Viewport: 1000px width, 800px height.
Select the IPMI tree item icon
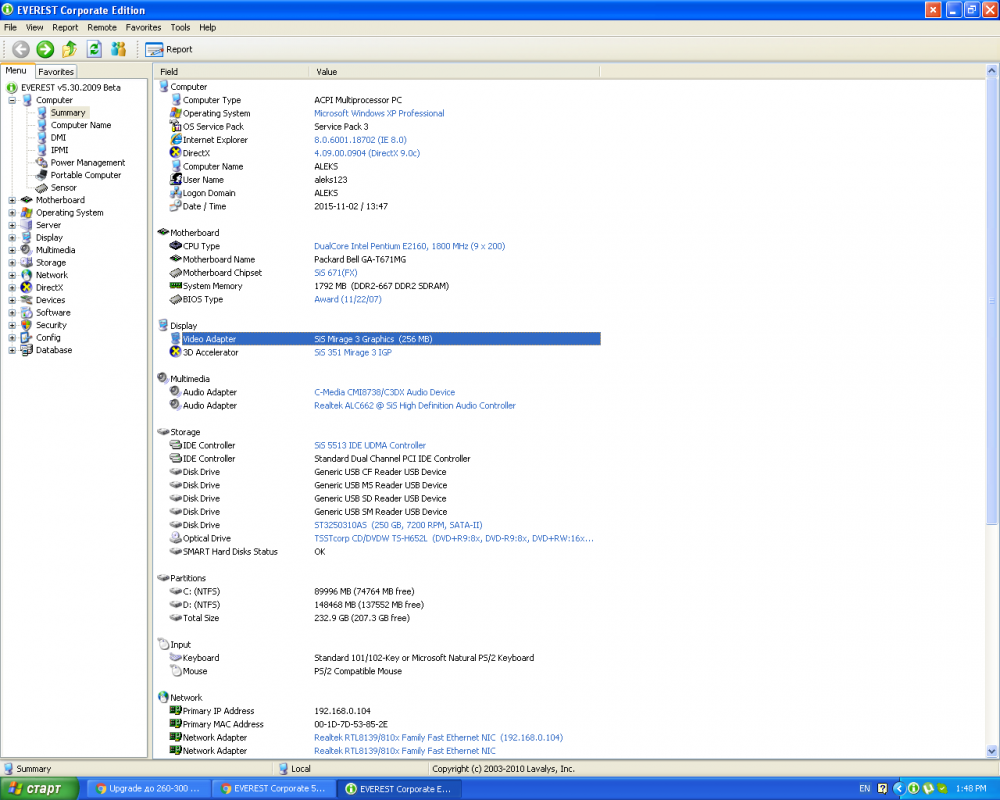pyautogui.click(x=41, y=150)
